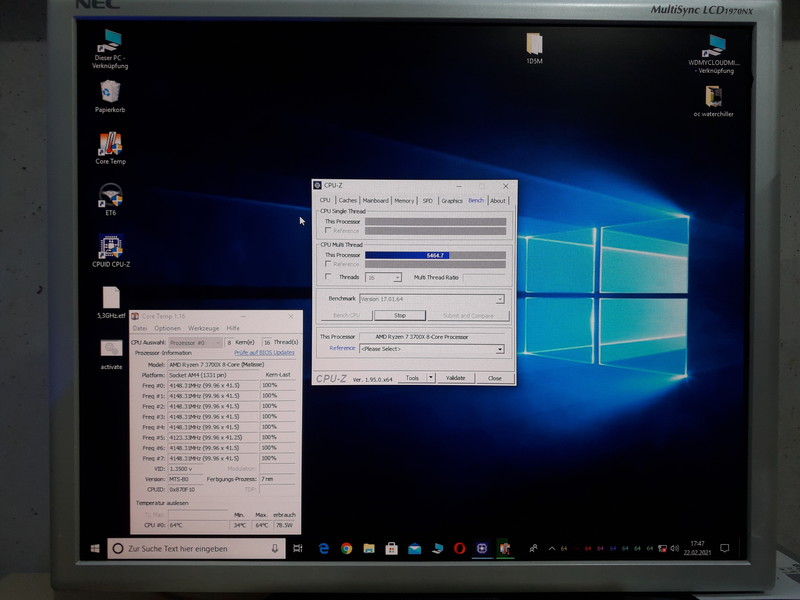Screen dimensions: 800x600
Task: Open the People icon in the taskbar
Action: (x=533, y=548)
